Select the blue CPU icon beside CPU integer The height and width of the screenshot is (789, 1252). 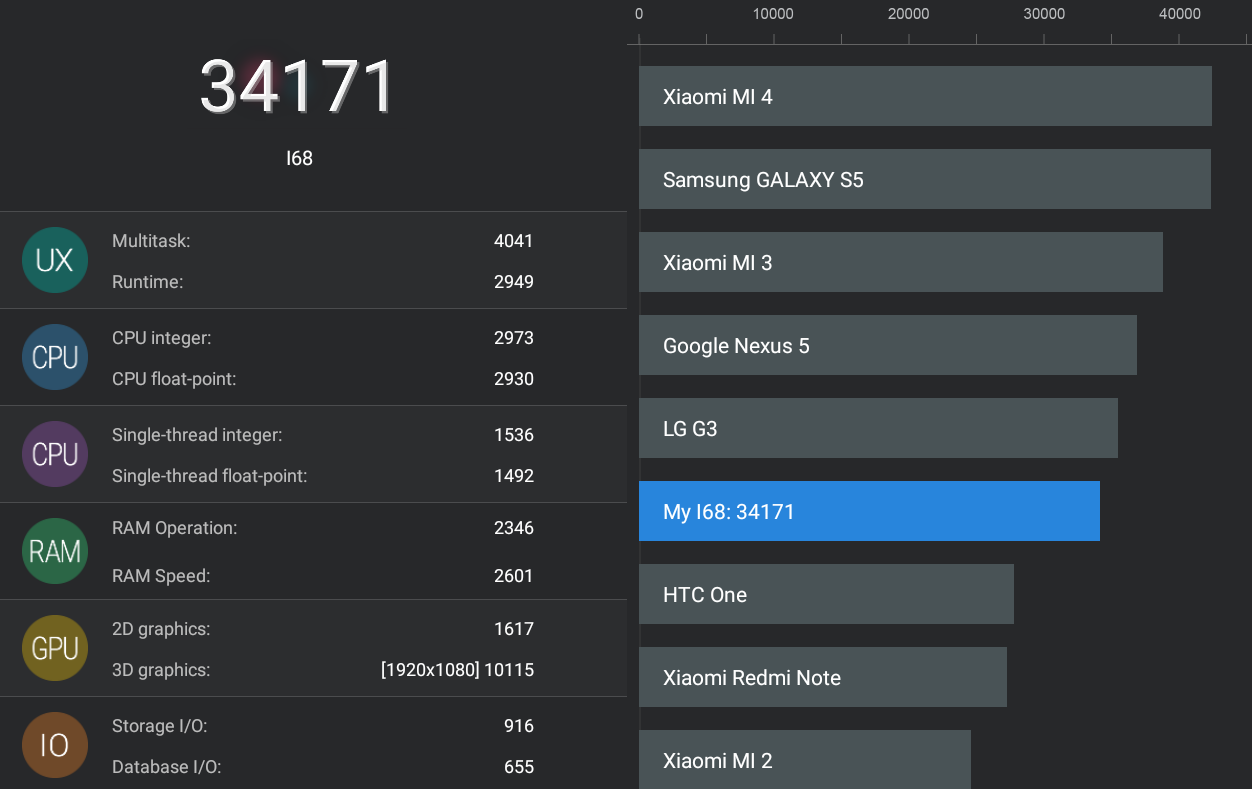pyautogui.click(x=54, y=357)
